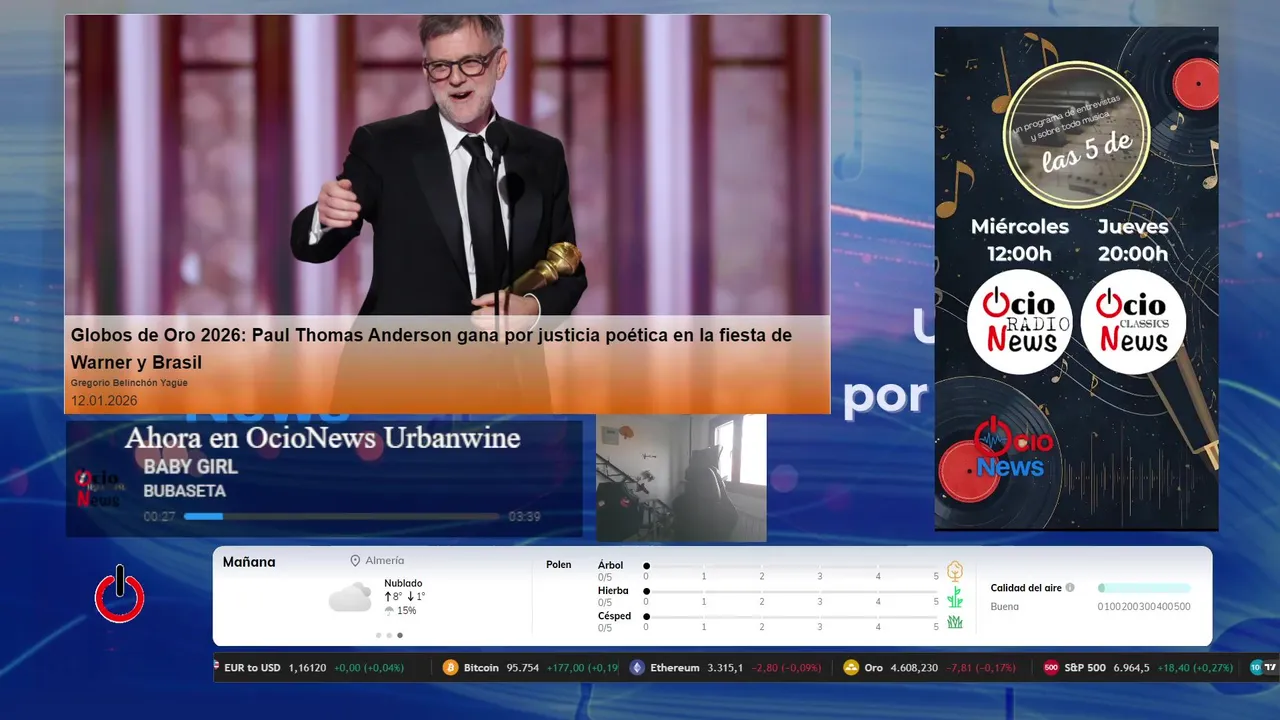This screenshot has width=1280, height=720.
Task: Select the second weather carousel dot
Action: (x=389, y=635)
